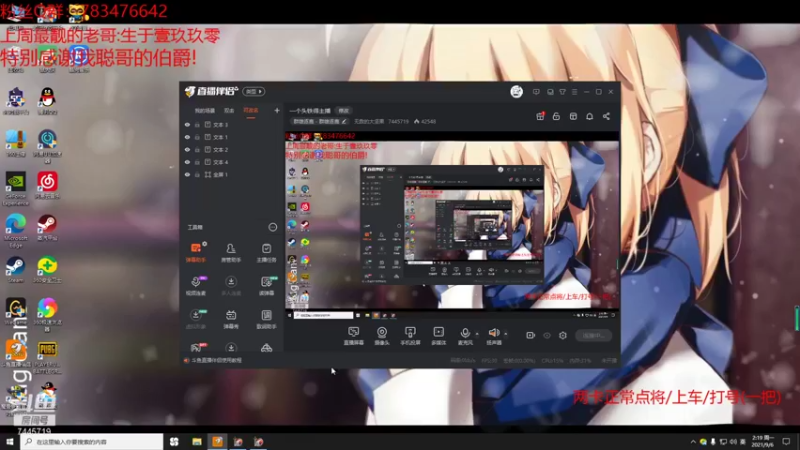The image size is (800, 450).
Task: Open the 读弹幕 read-danmaku tool
Action: [x=266, y=286]
